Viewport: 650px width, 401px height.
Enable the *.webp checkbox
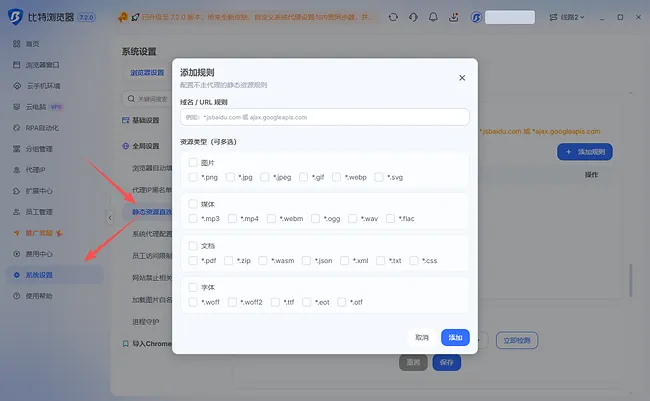(336, 177)
